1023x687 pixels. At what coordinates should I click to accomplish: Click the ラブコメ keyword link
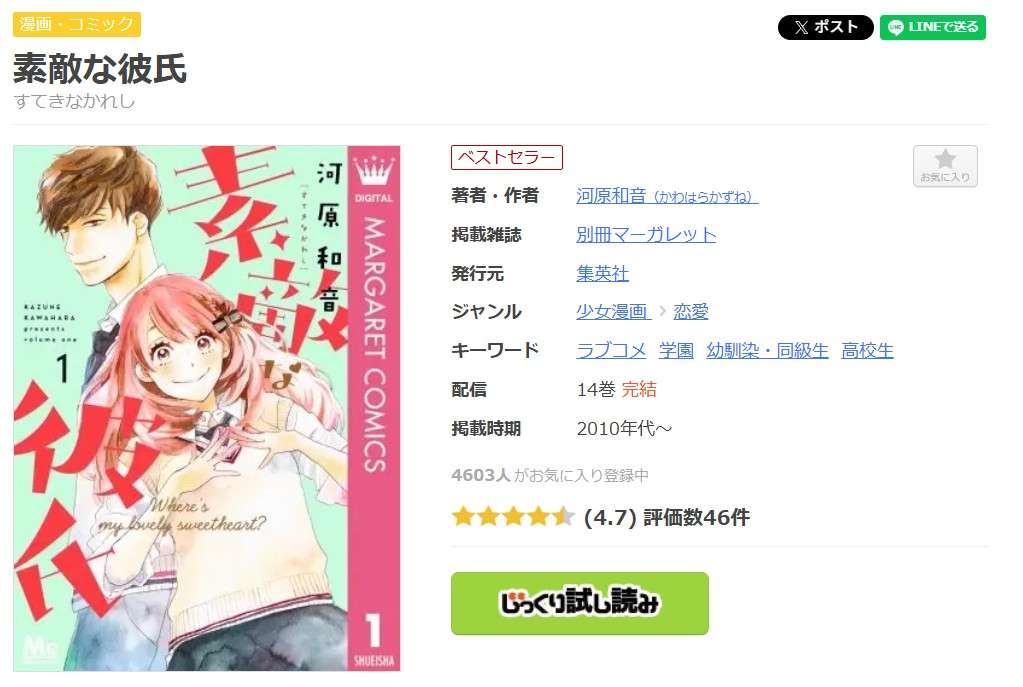point(611,351)
